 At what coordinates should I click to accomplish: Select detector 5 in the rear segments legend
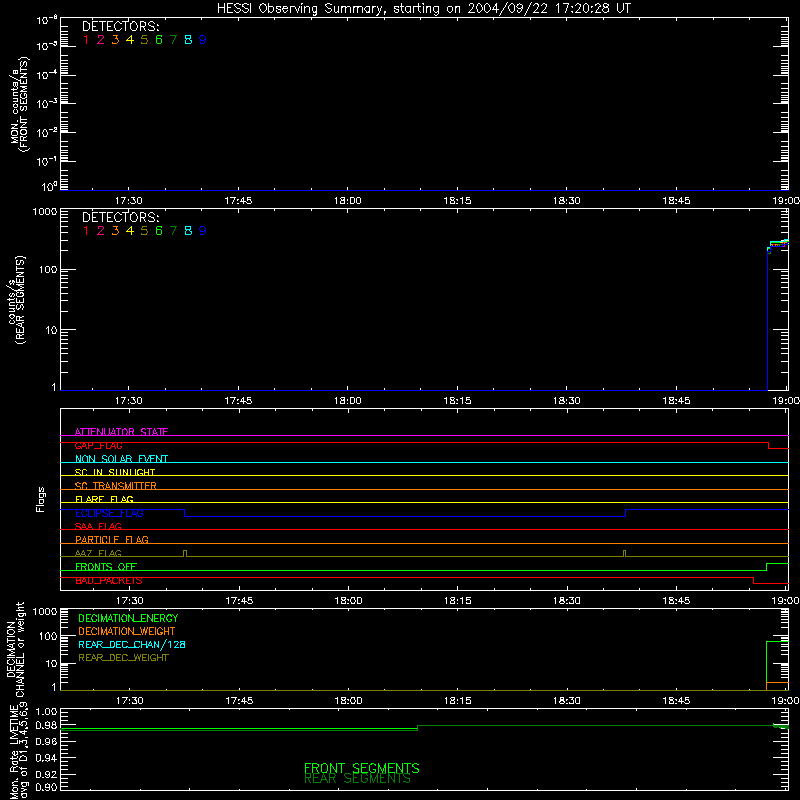click(x=144, y=231)
